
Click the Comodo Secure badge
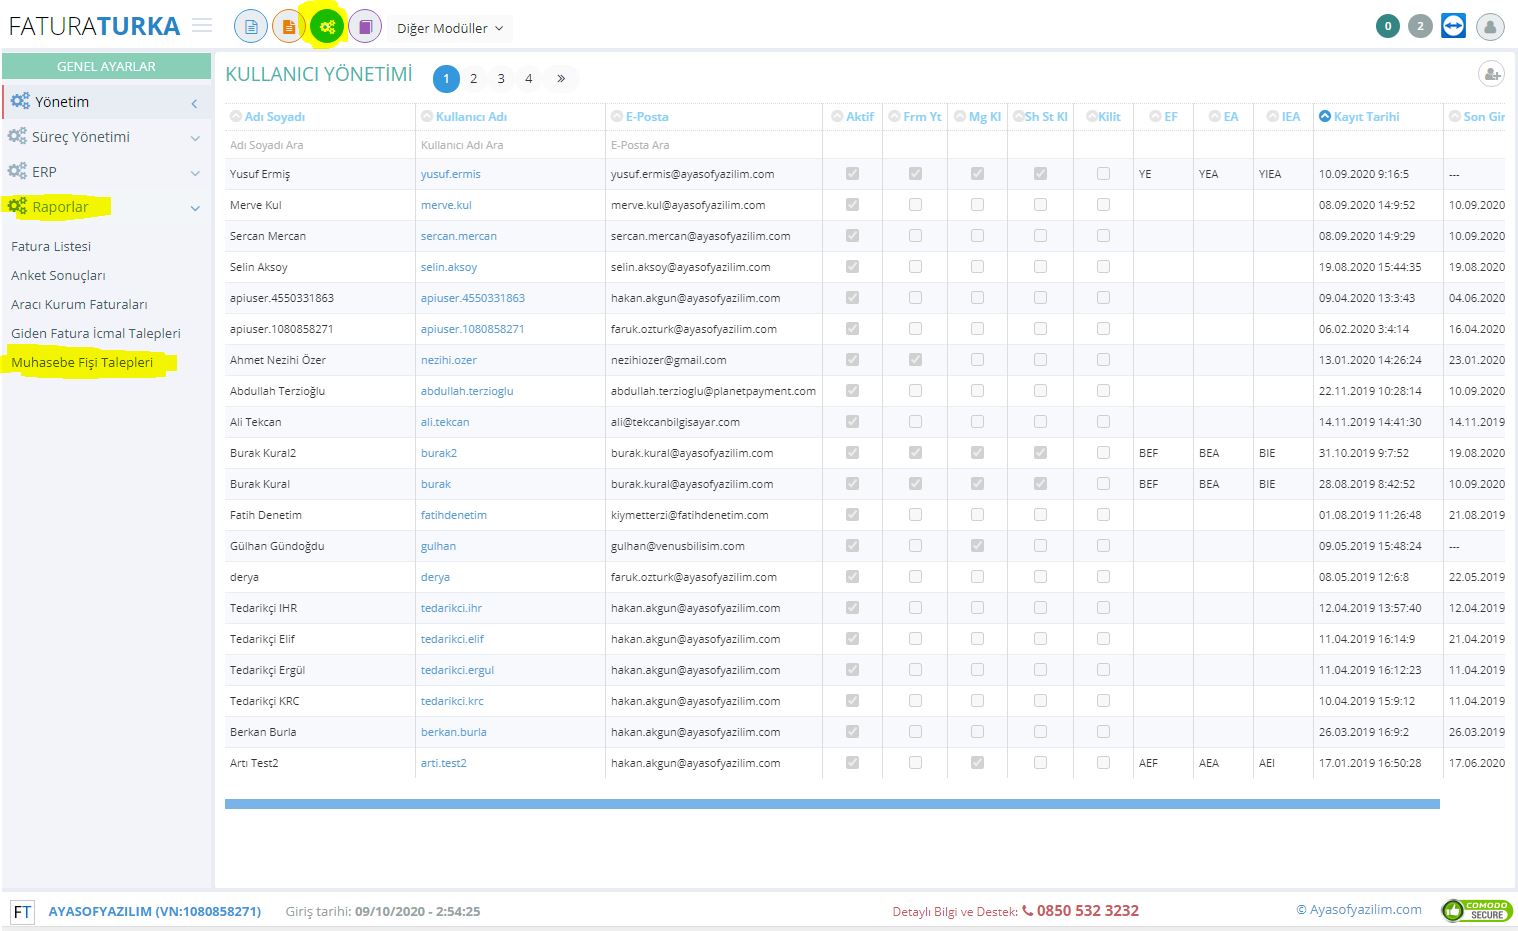coord(1477,910)
